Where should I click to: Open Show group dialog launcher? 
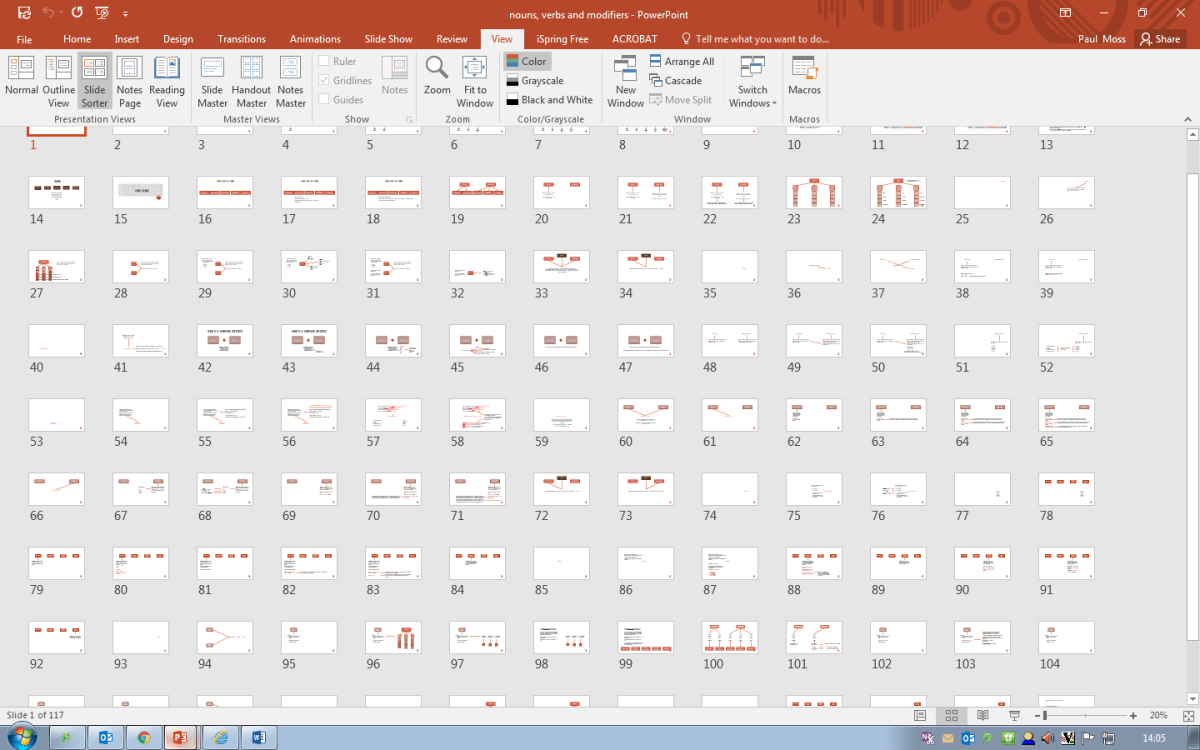pos(409,120)
